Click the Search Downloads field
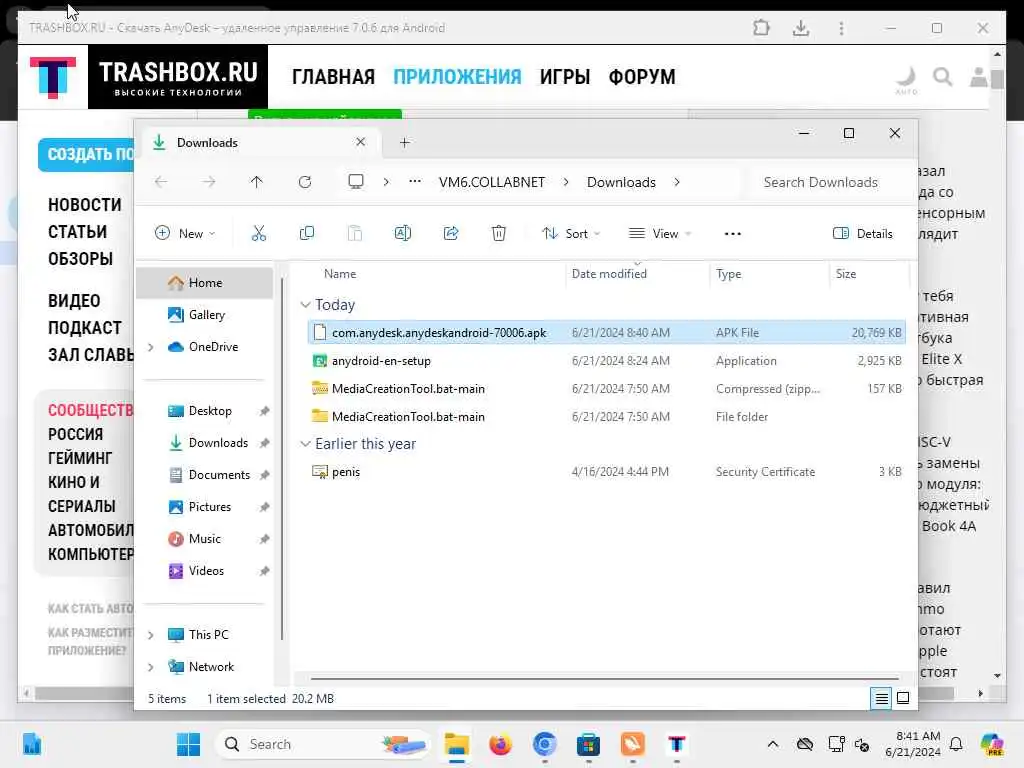This screenshot has height=768, width=1024. [x=828, y=182]
